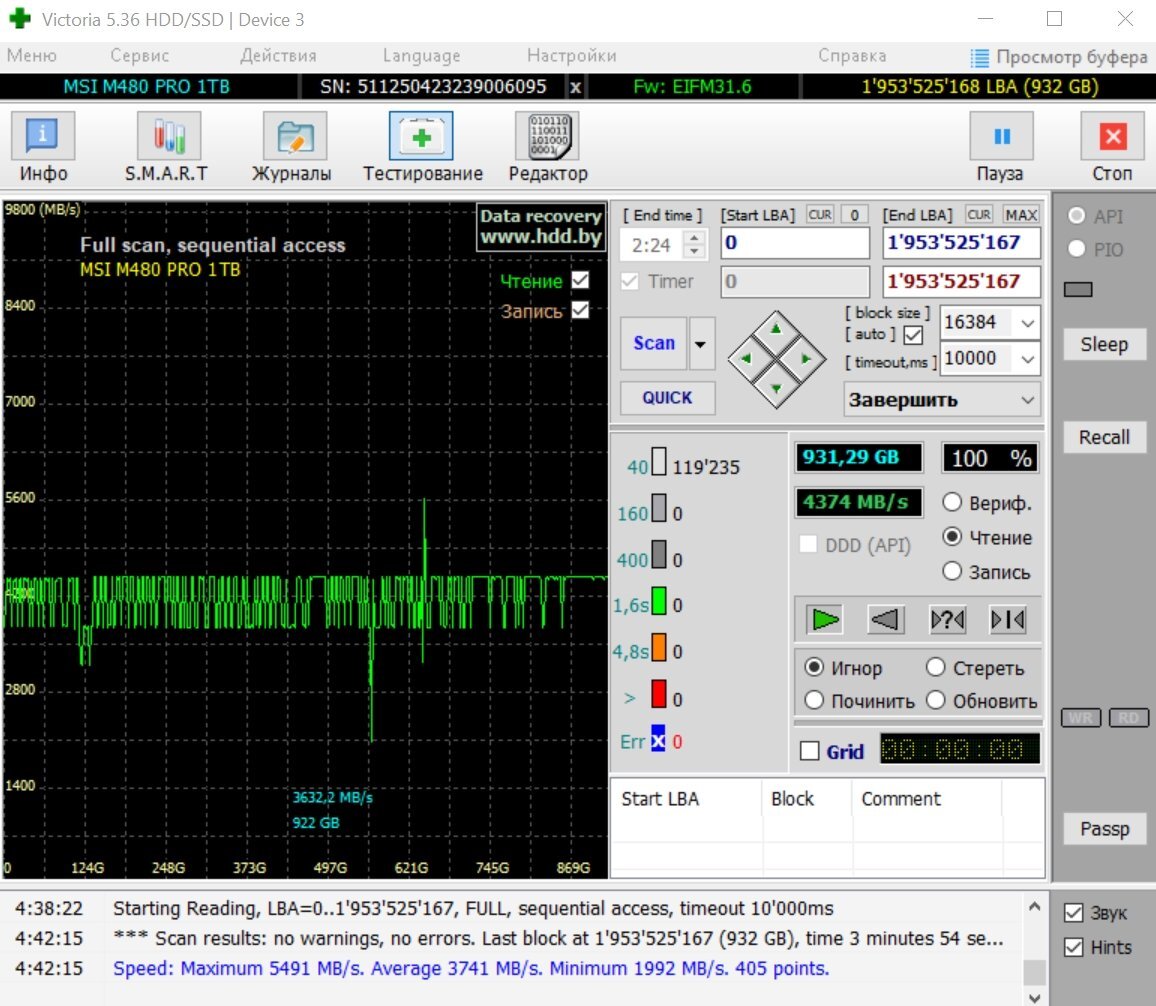Image resolution: width=1156 pixels, height=1006 pixels.
Task: Expand the Завершить end-action dropdown
Action: point(1027,400)
